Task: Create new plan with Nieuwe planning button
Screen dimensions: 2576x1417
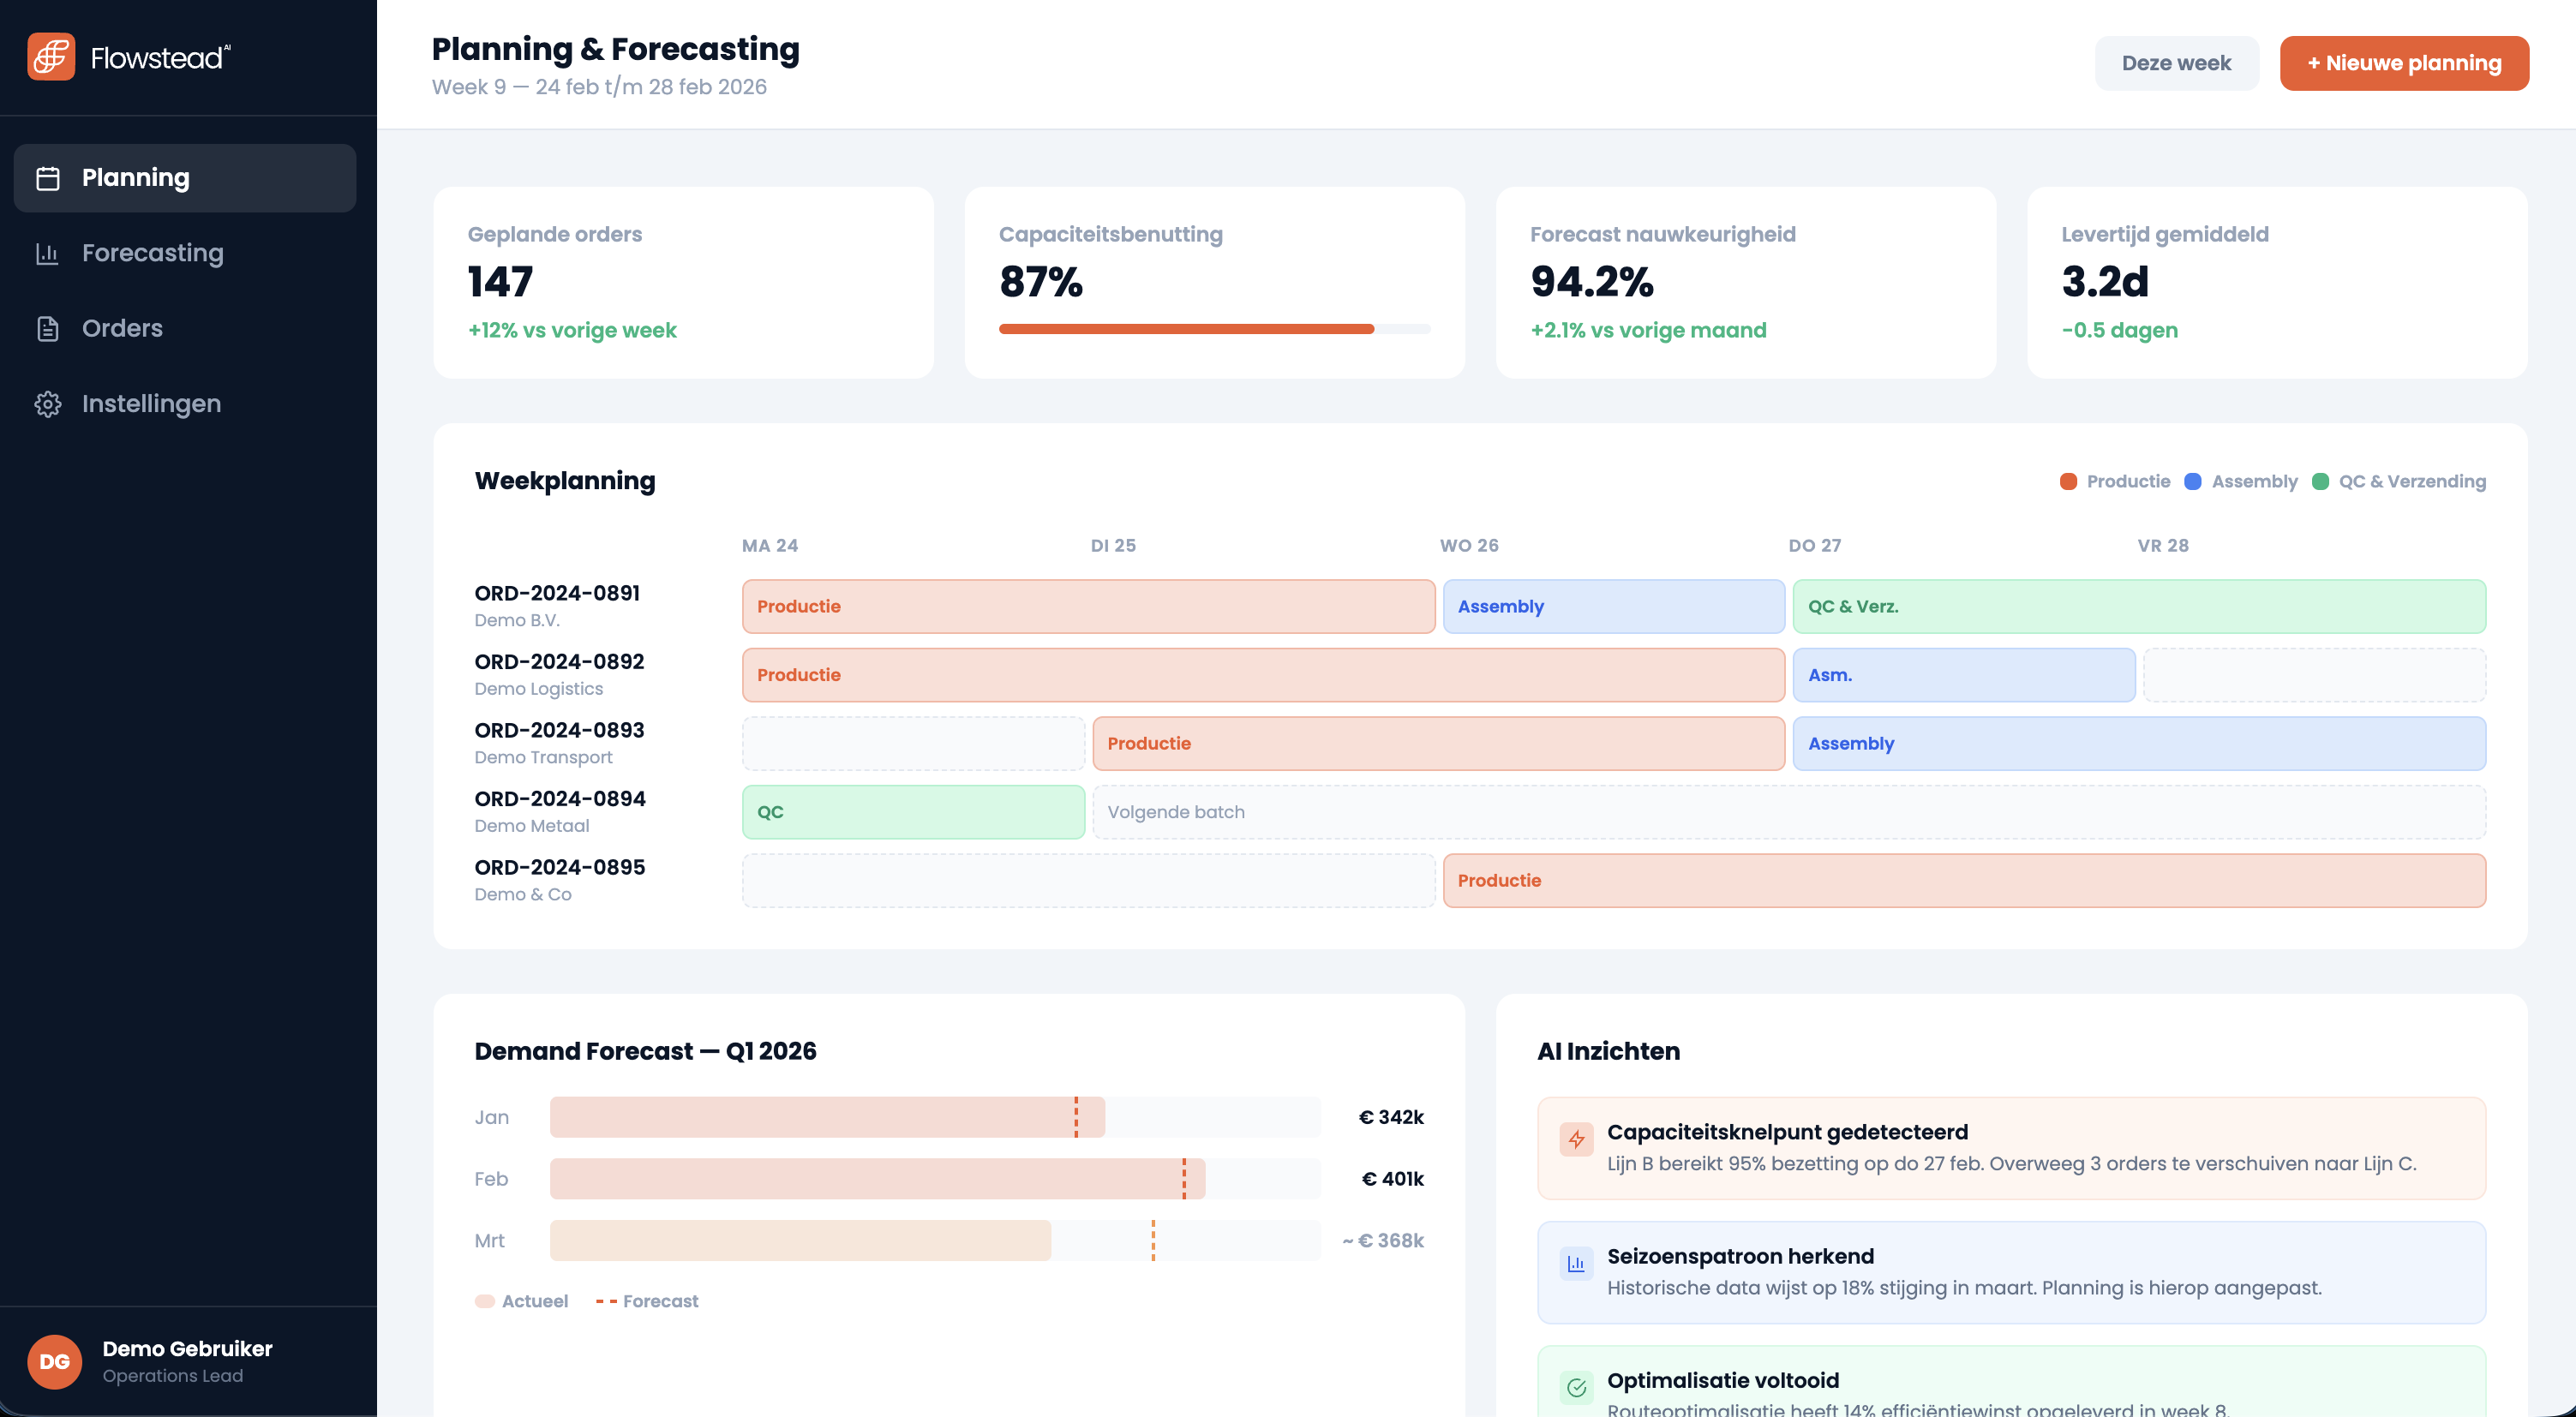Action: (x=2403, y=63)
